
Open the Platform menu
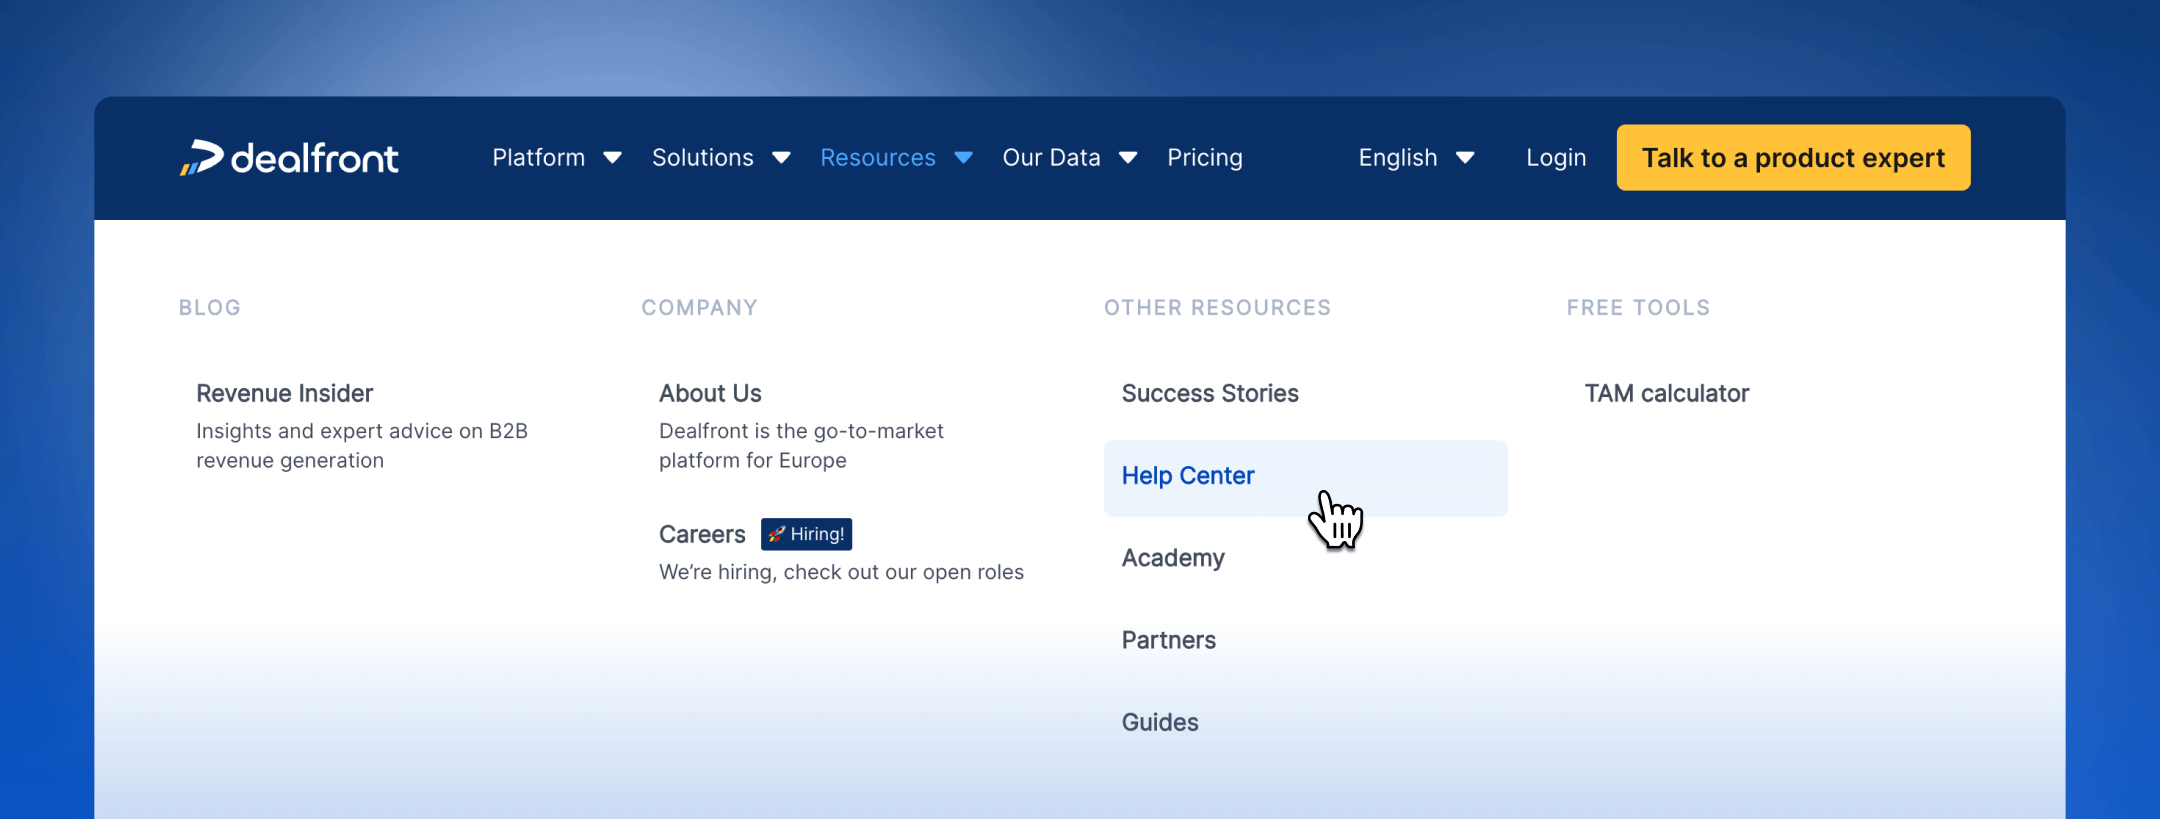click(539, 158)
